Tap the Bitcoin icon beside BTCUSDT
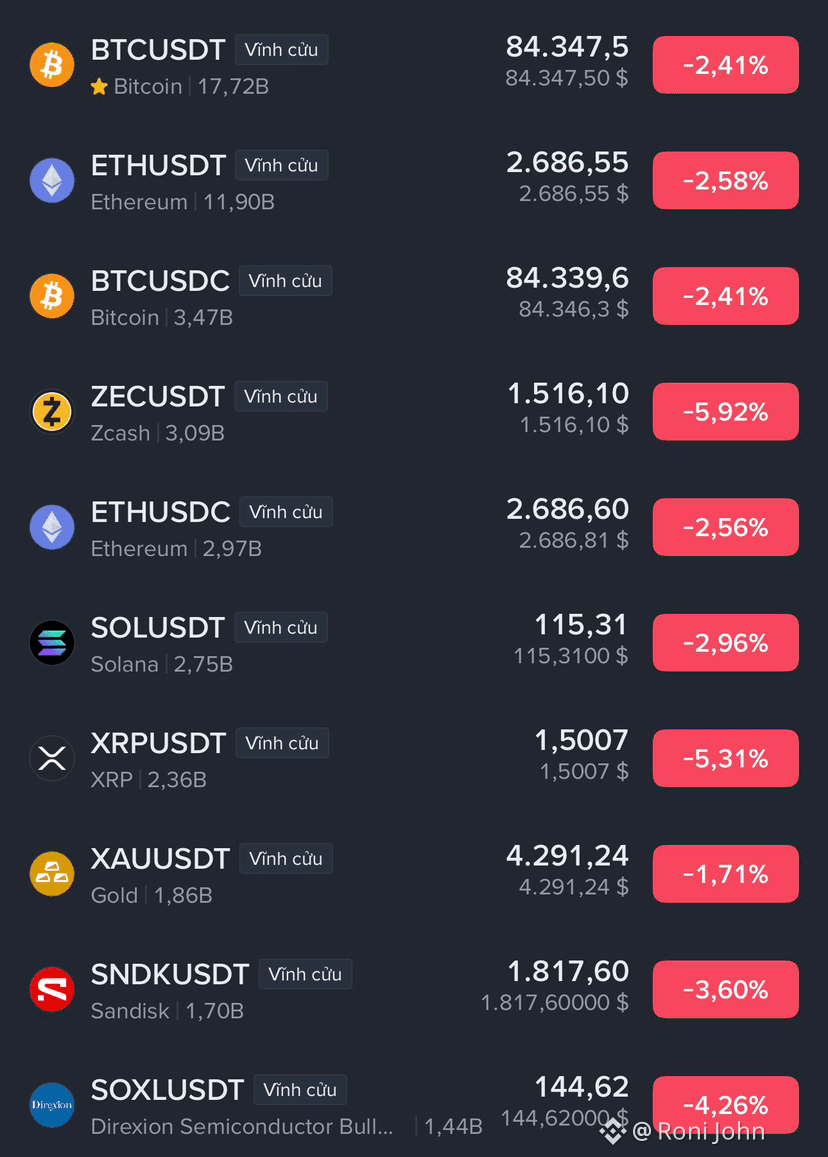Image resolution: width=828 pixels, height=1157 pixels. pos(52,65)
